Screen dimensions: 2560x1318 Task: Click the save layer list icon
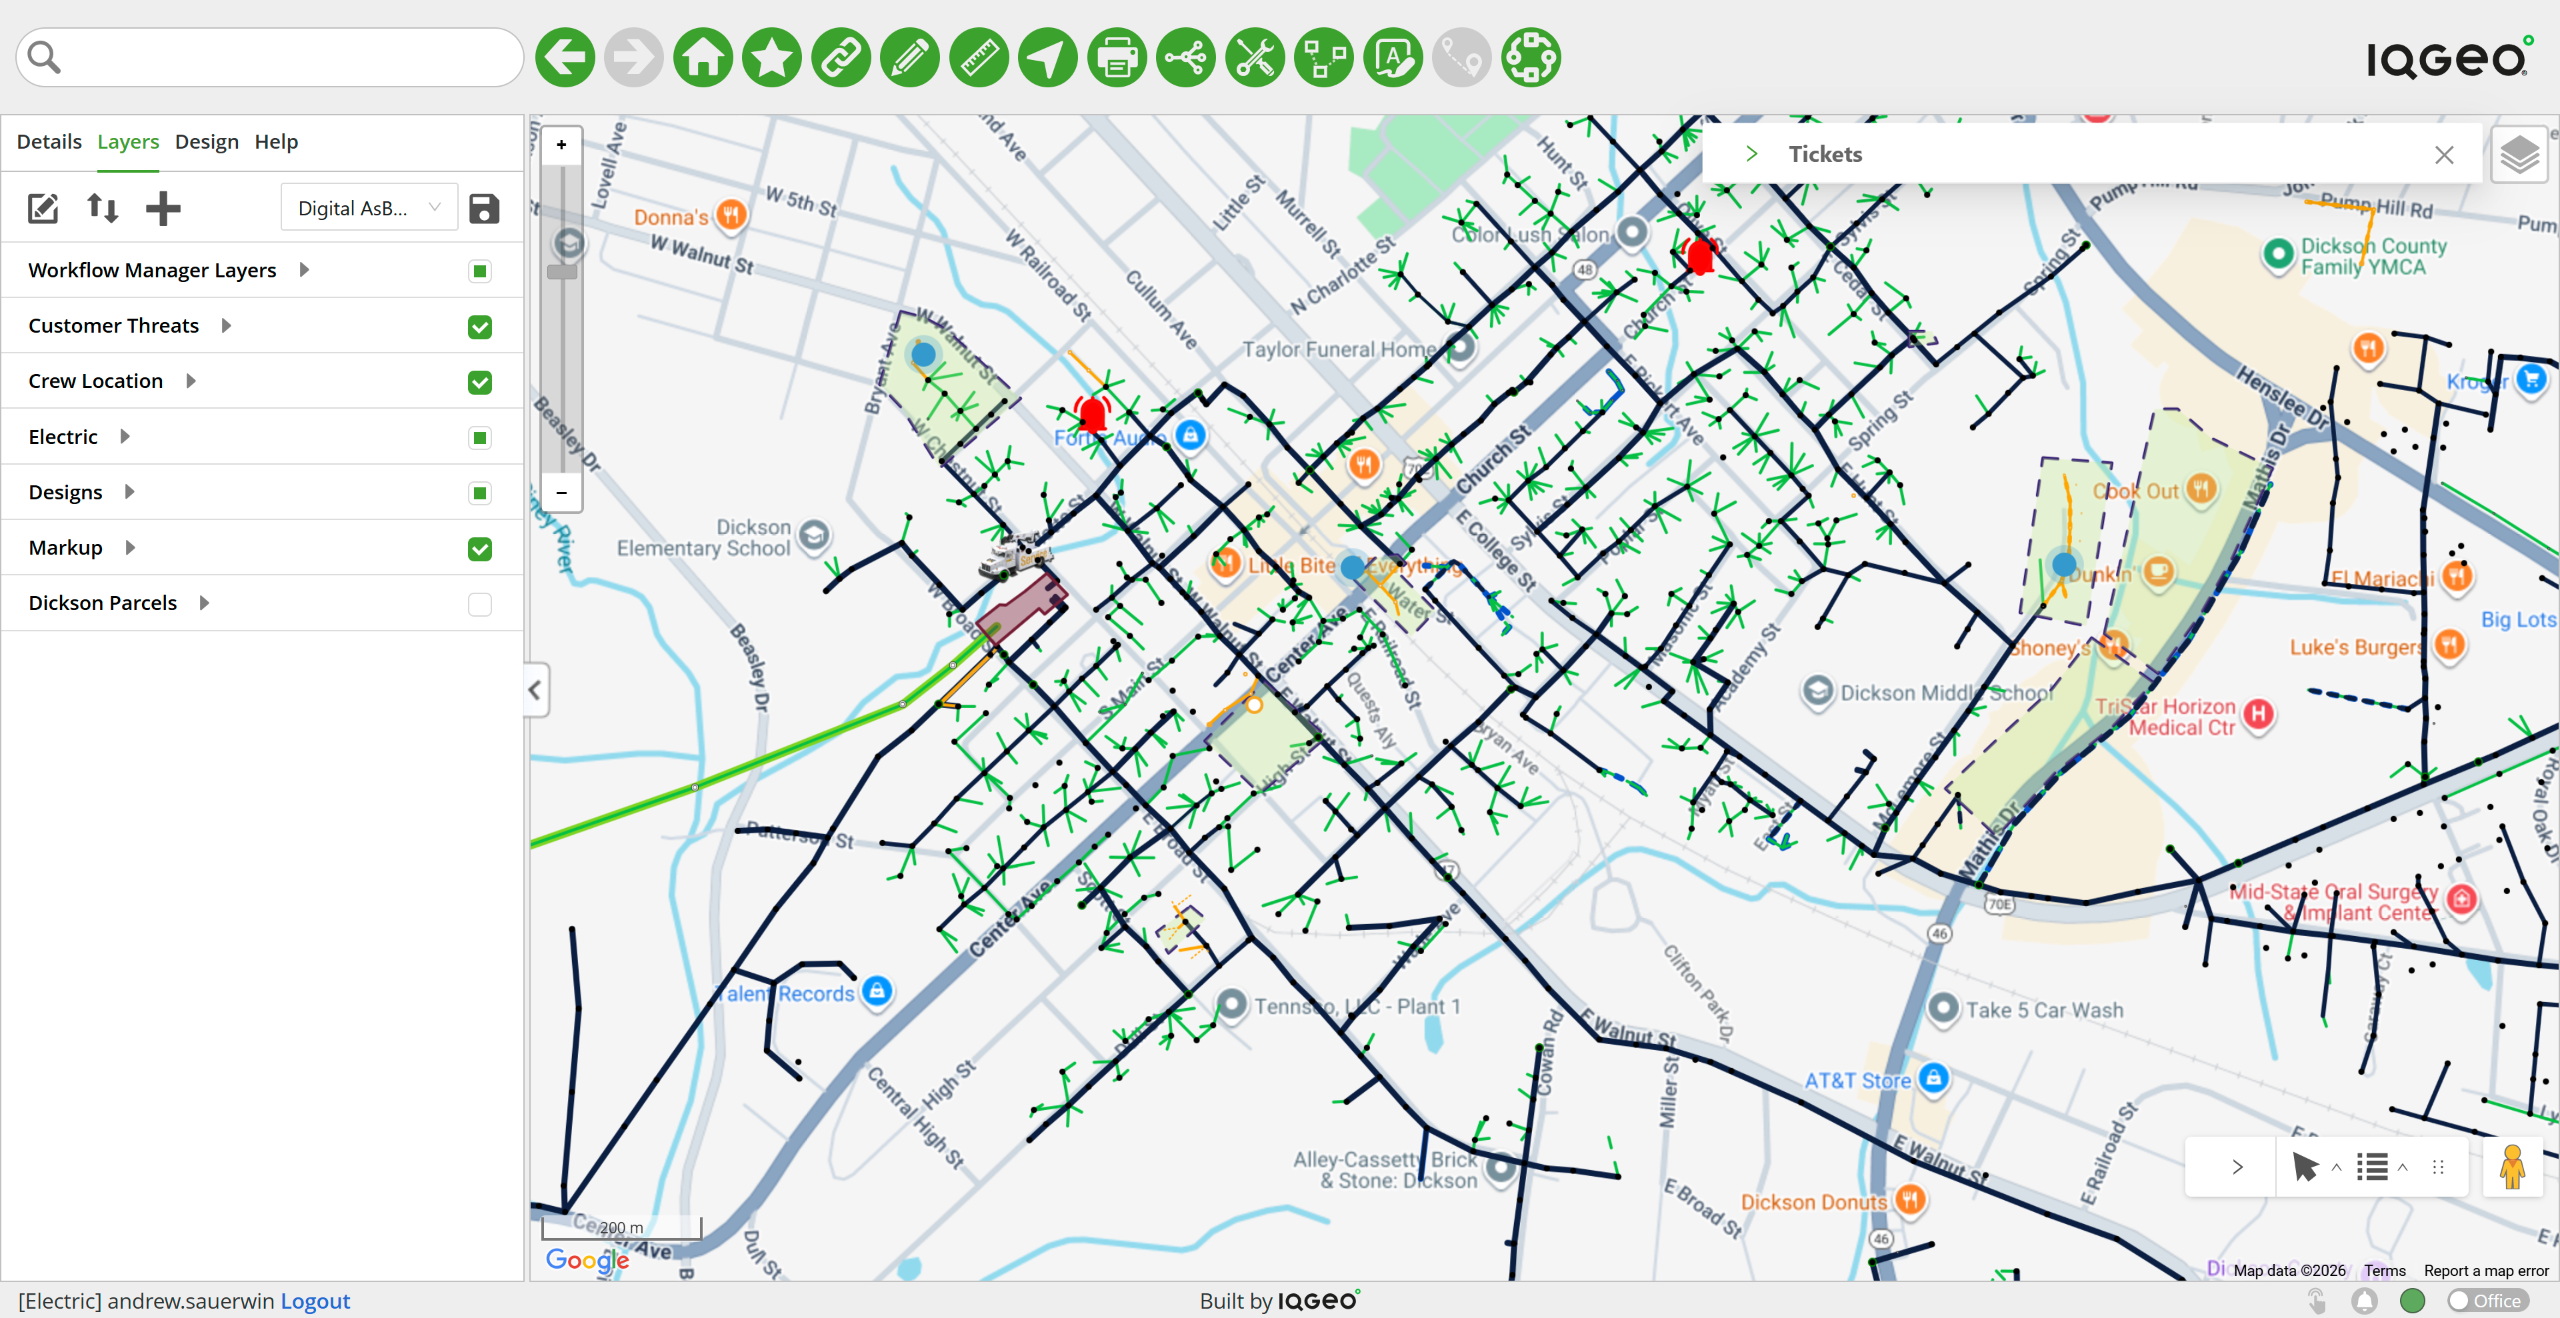click(x=484, y=208)
